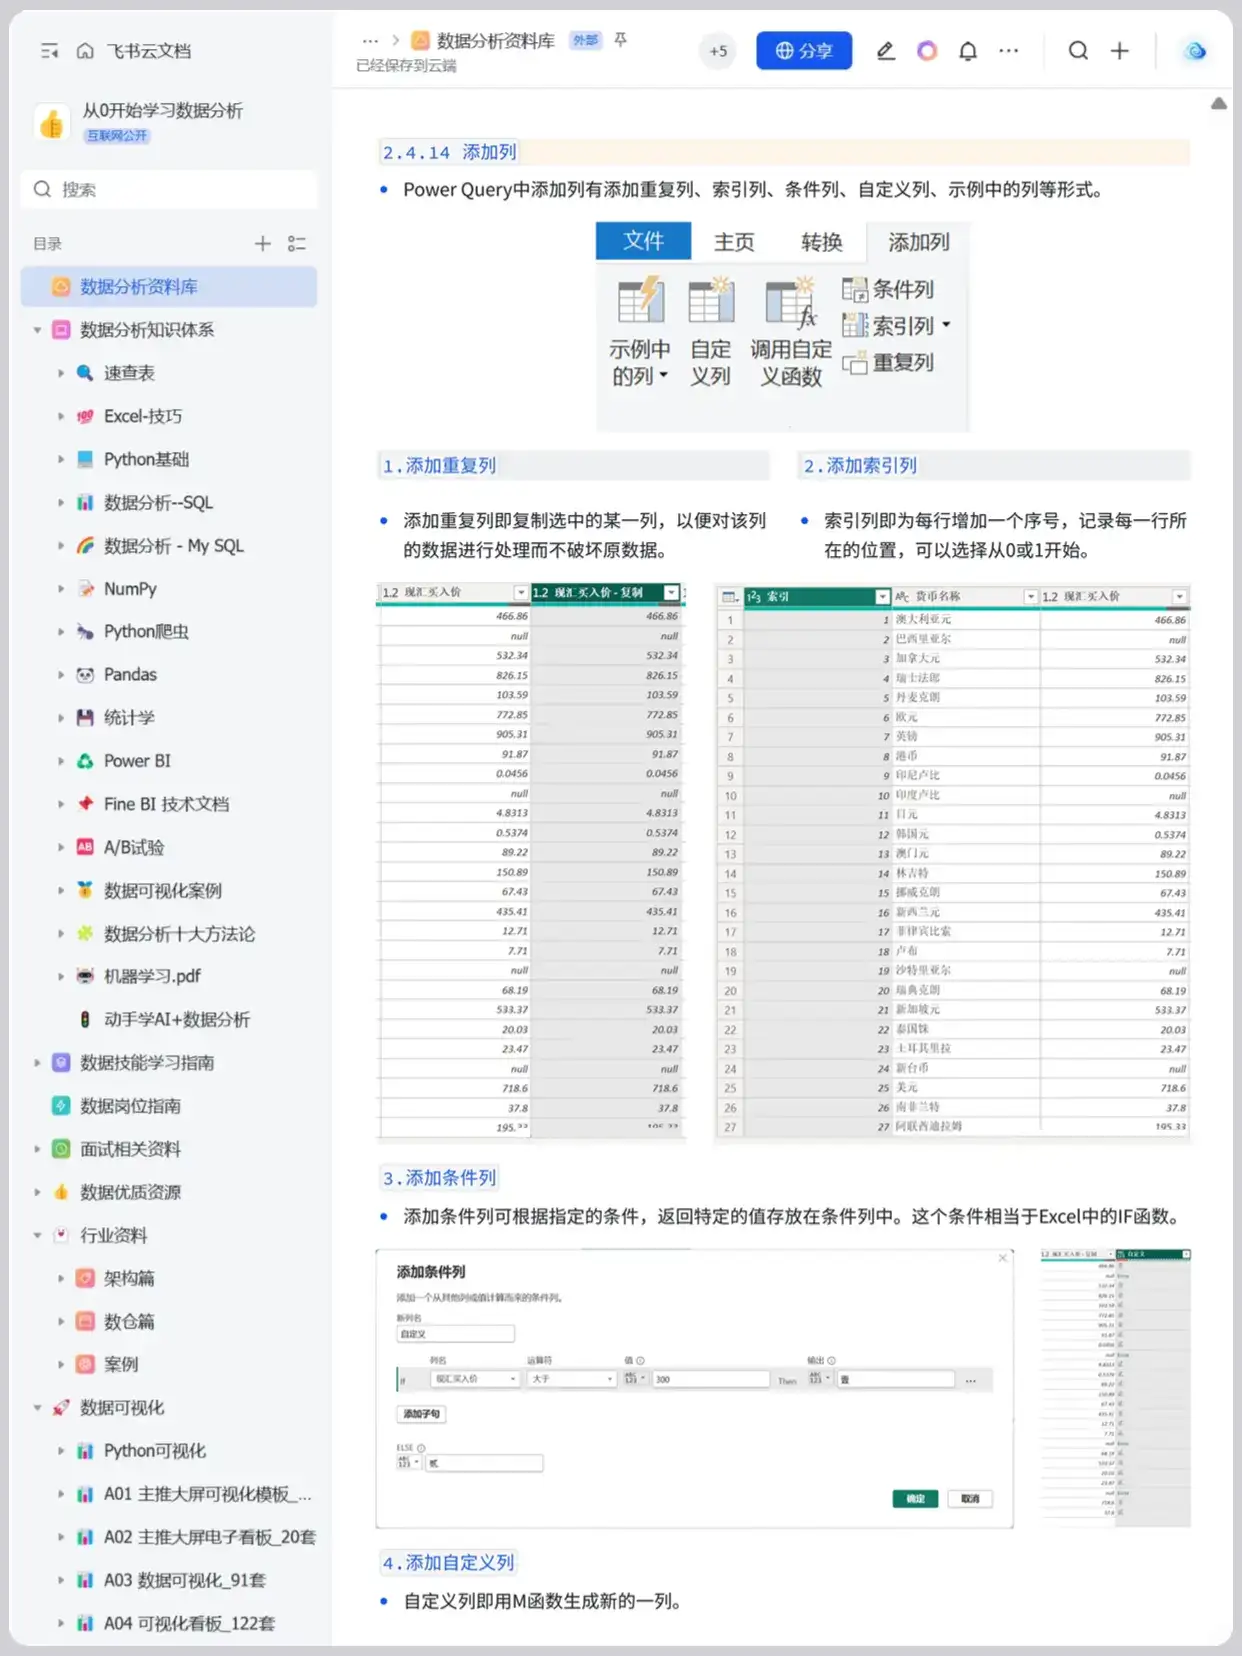The height and width of the screenshot is (1656, 1242).
Task: Open the more options ellipsis in the top bar
Action: coord(1008,51)
